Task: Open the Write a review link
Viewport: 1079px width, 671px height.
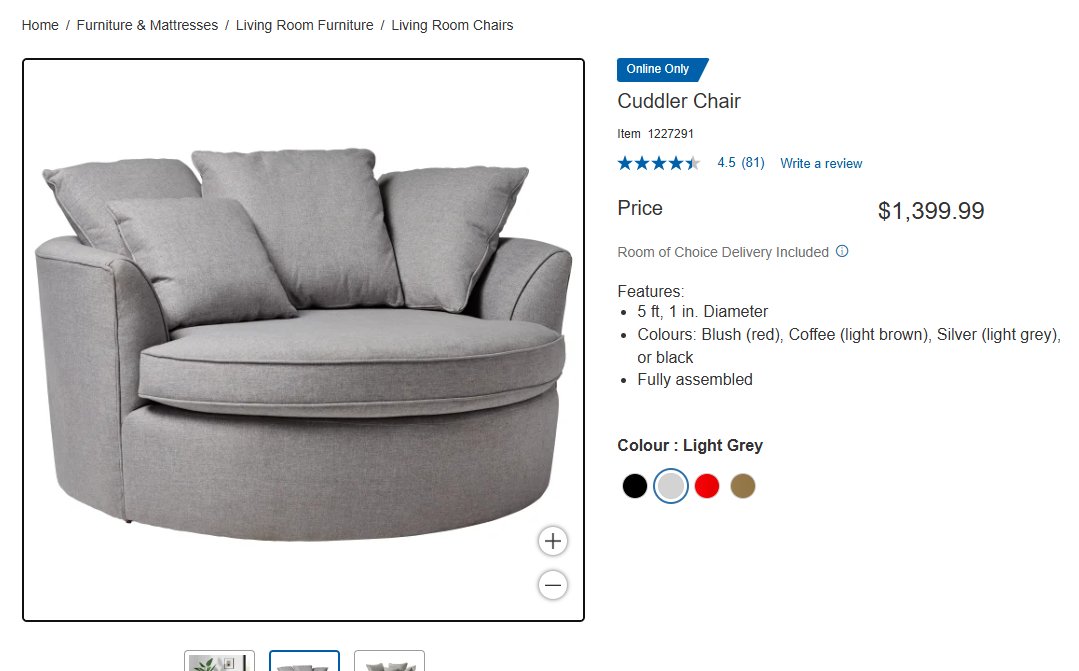Action: coord(821,163)
